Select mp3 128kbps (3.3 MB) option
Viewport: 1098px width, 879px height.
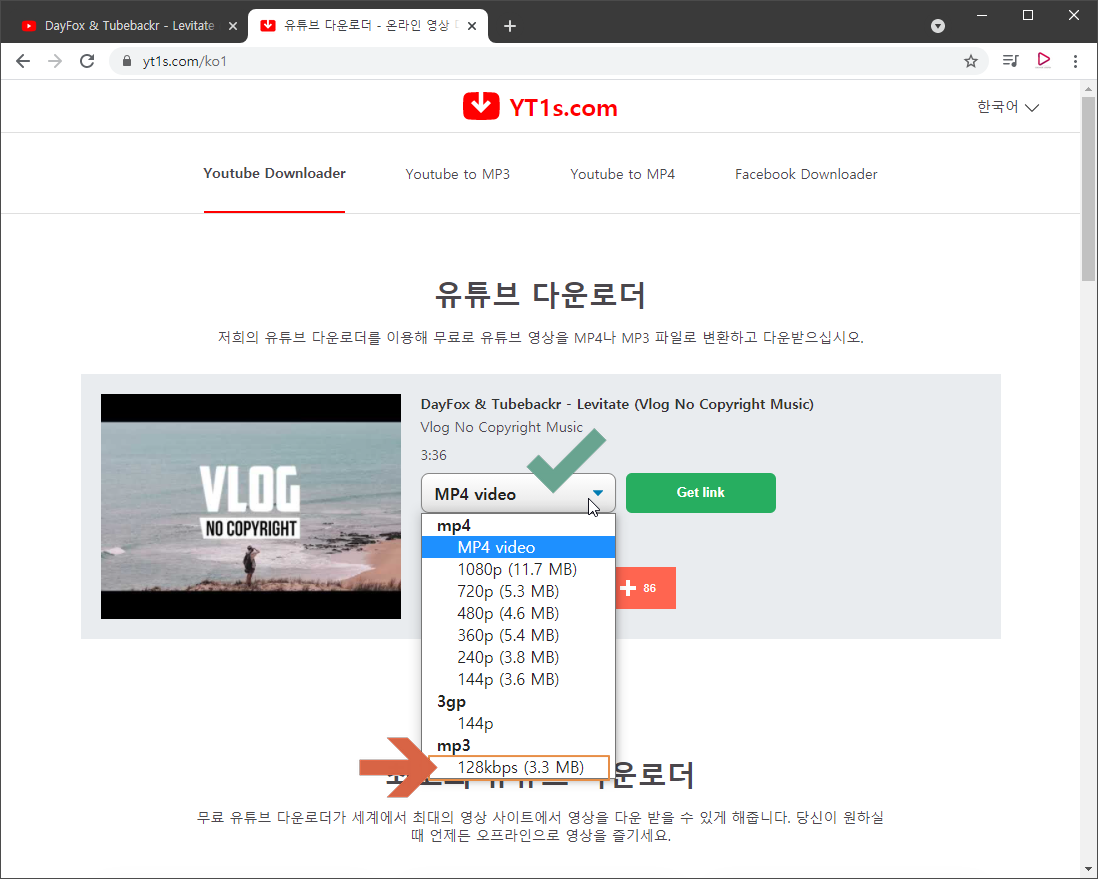click(518, 768)
